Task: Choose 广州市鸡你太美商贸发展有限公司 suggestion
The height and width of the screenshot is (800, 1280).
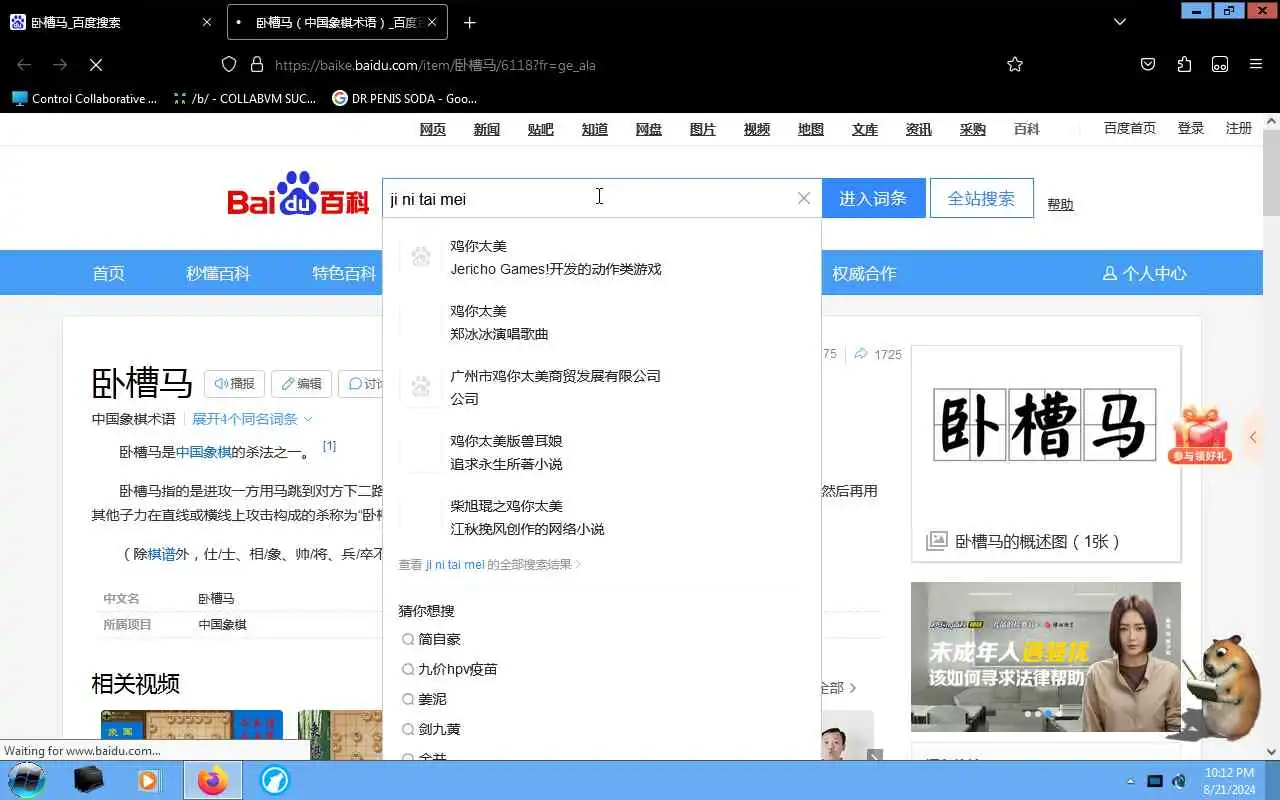Action: click(x=602, y=387)
